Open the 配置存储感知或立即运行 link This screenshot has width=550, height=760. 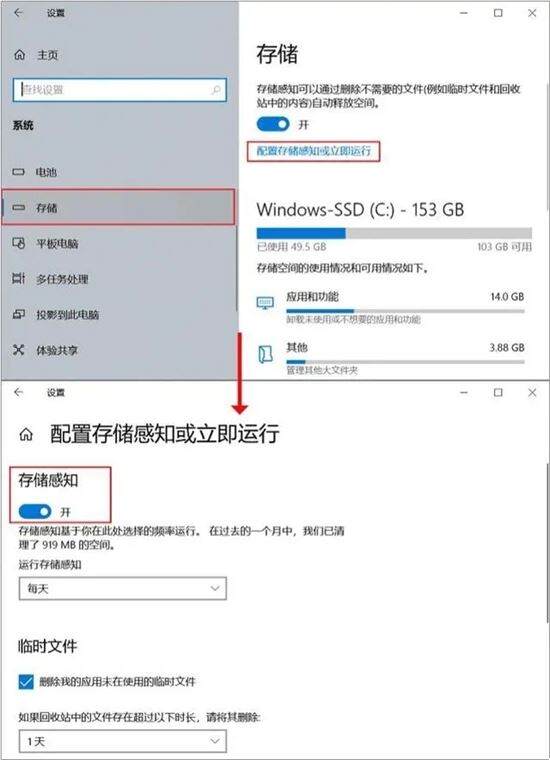pos(314,151)
